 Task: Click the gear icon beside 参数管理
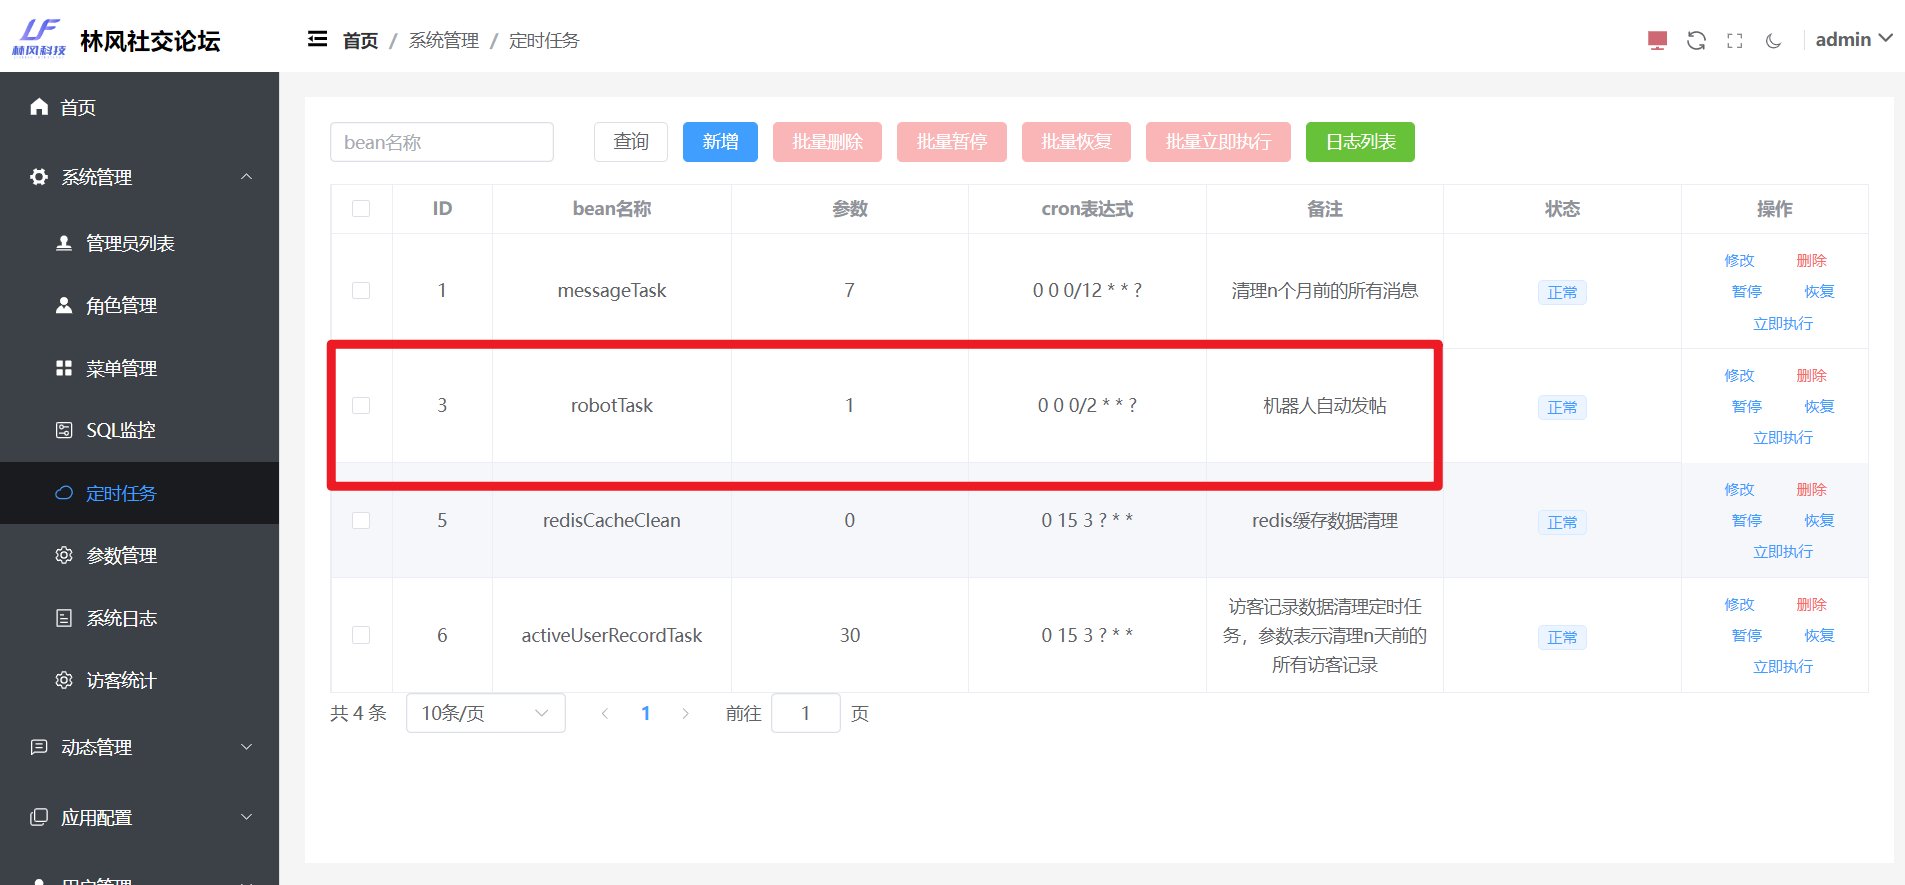point(64,555)
